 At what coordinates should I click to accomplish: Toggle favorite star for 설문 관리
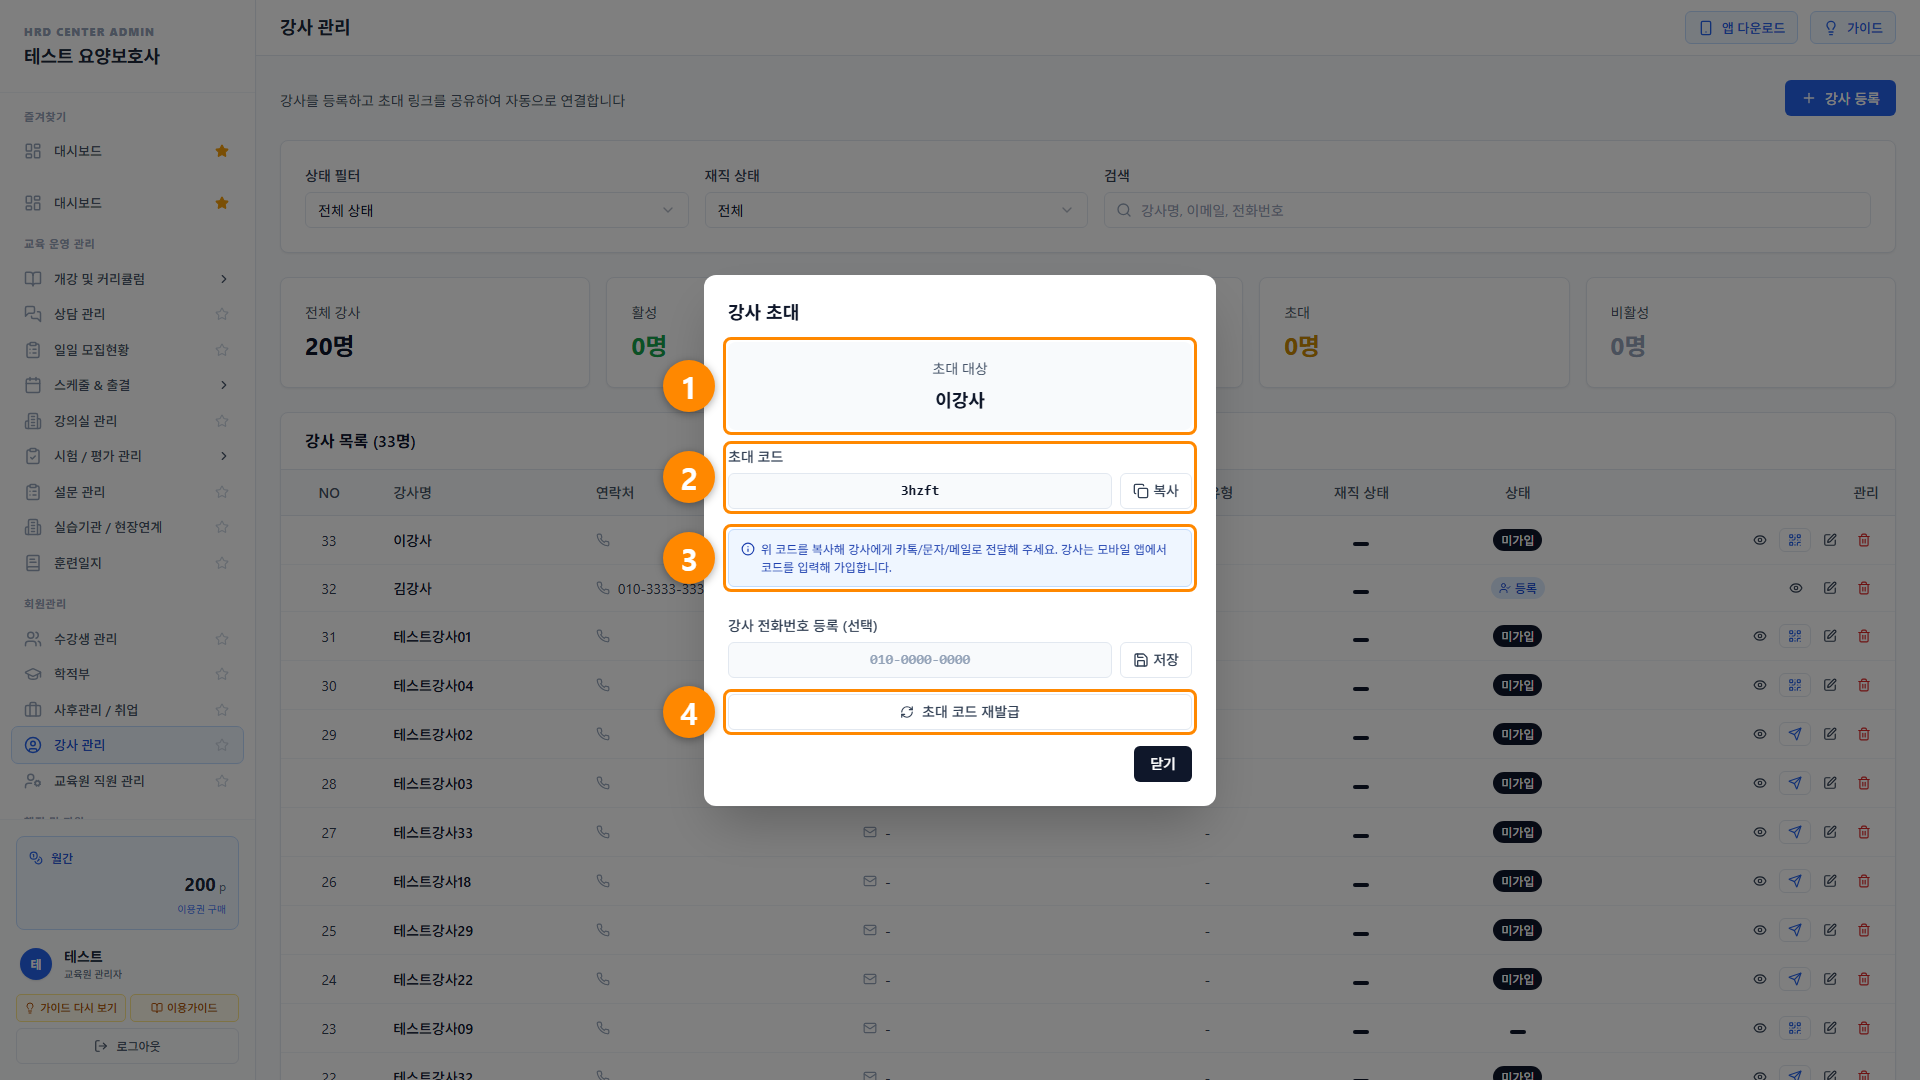point(222,492)
